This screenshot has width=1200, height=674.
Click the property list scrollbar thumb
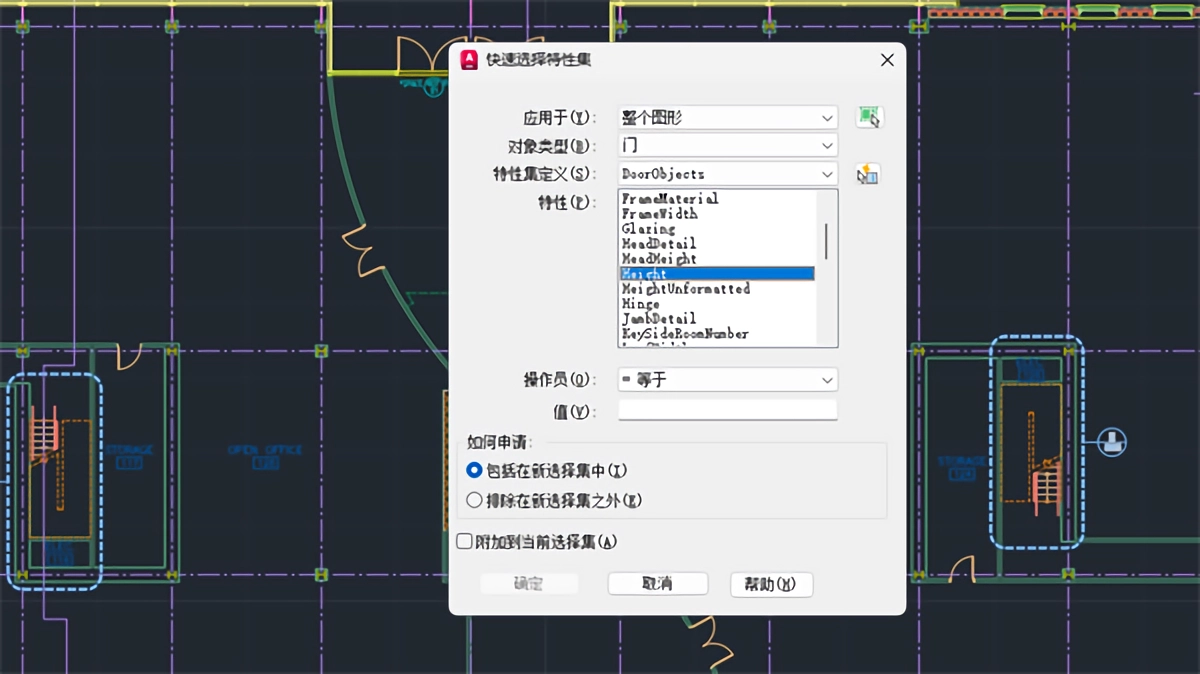(826, 240)
